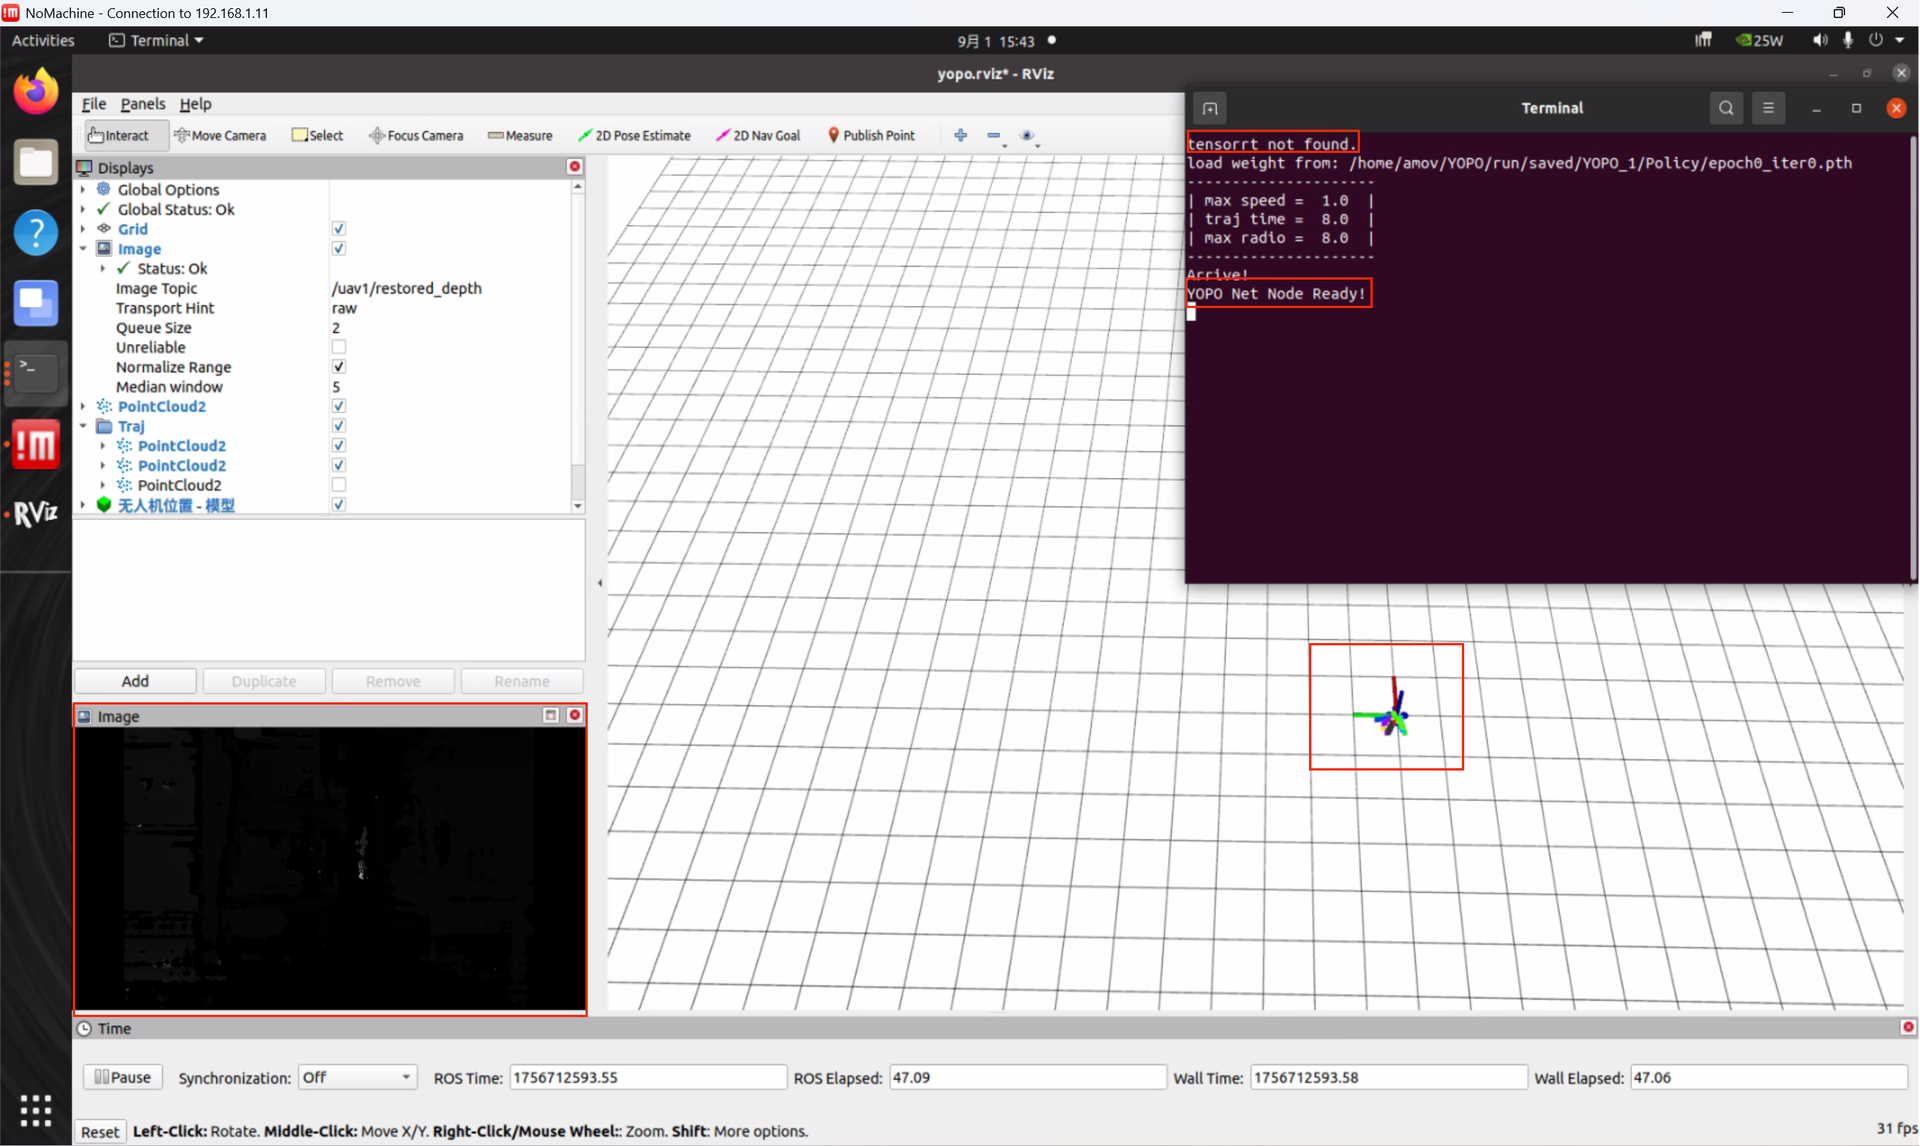Open the Synchronization dropdown
Screen dimensions: 1920x1146
(x=356, y=1077)
